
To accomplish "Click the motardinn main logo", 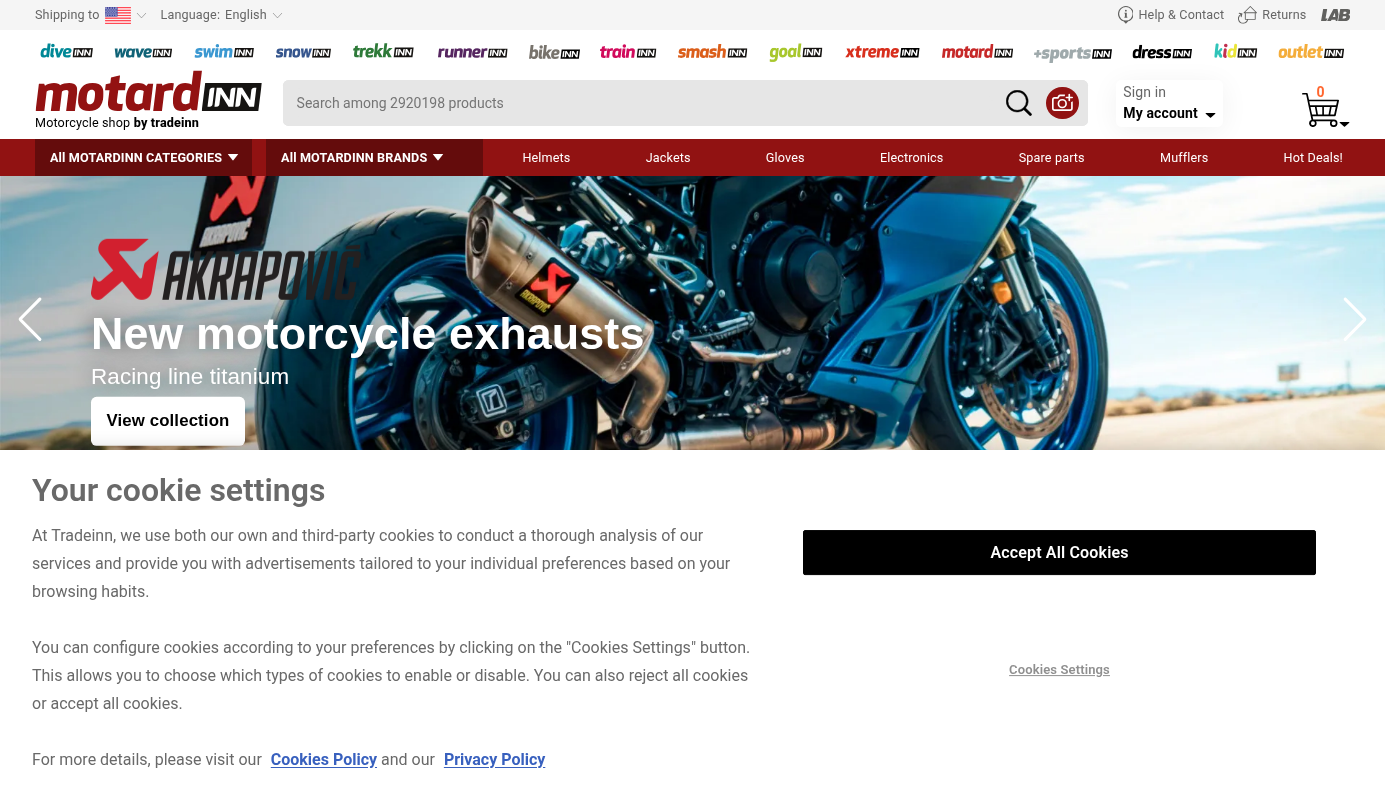I will 148,99.
